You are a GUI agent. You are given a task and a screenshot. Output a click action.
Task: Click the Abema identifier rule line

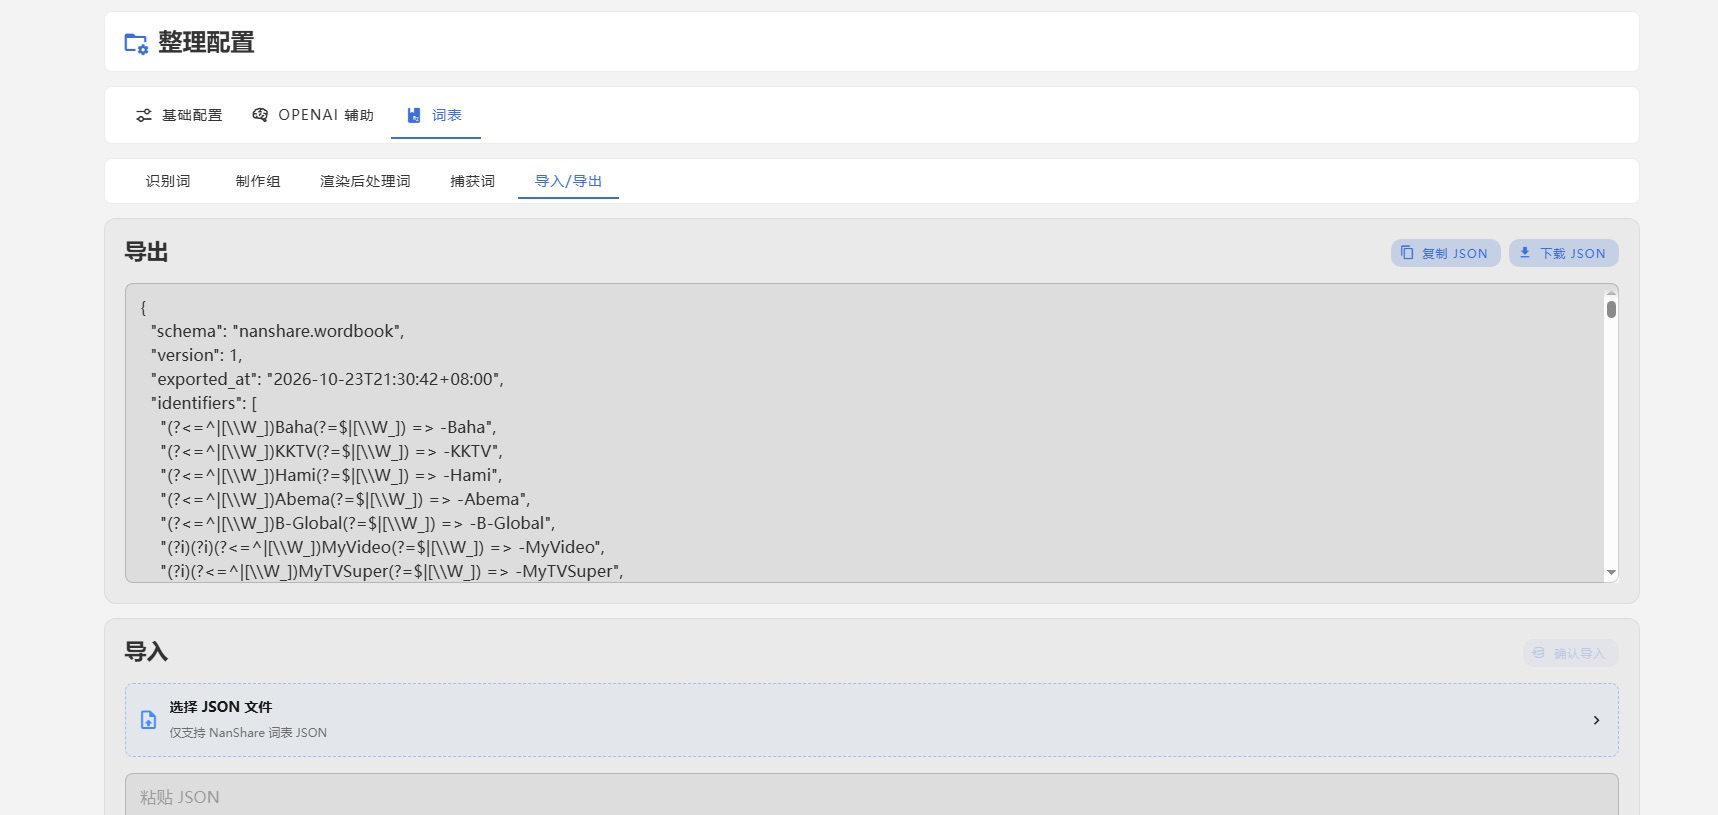click(x=345, y=499)
